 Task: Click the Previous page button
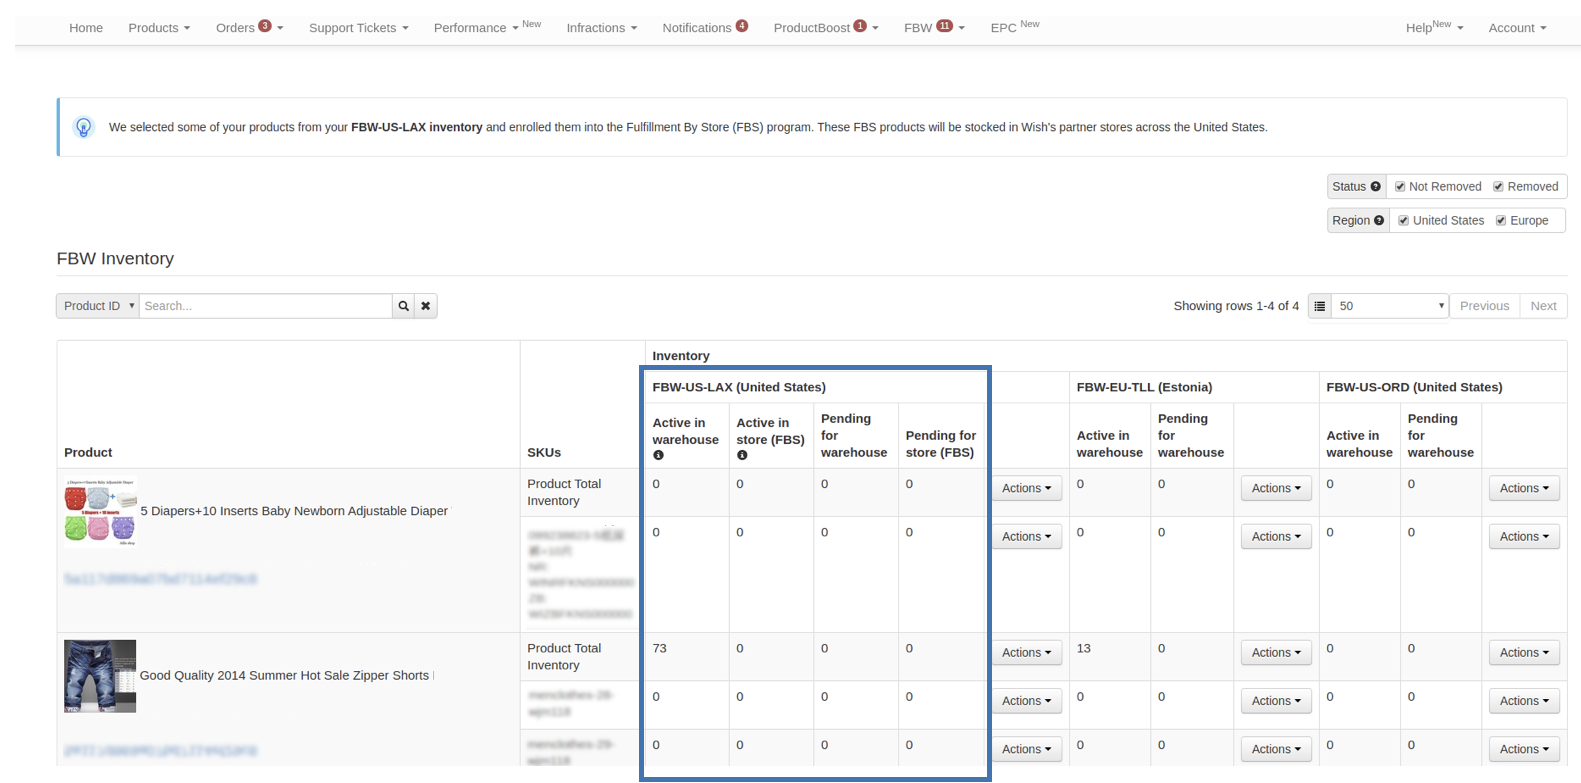click(x=1484, y=306)
